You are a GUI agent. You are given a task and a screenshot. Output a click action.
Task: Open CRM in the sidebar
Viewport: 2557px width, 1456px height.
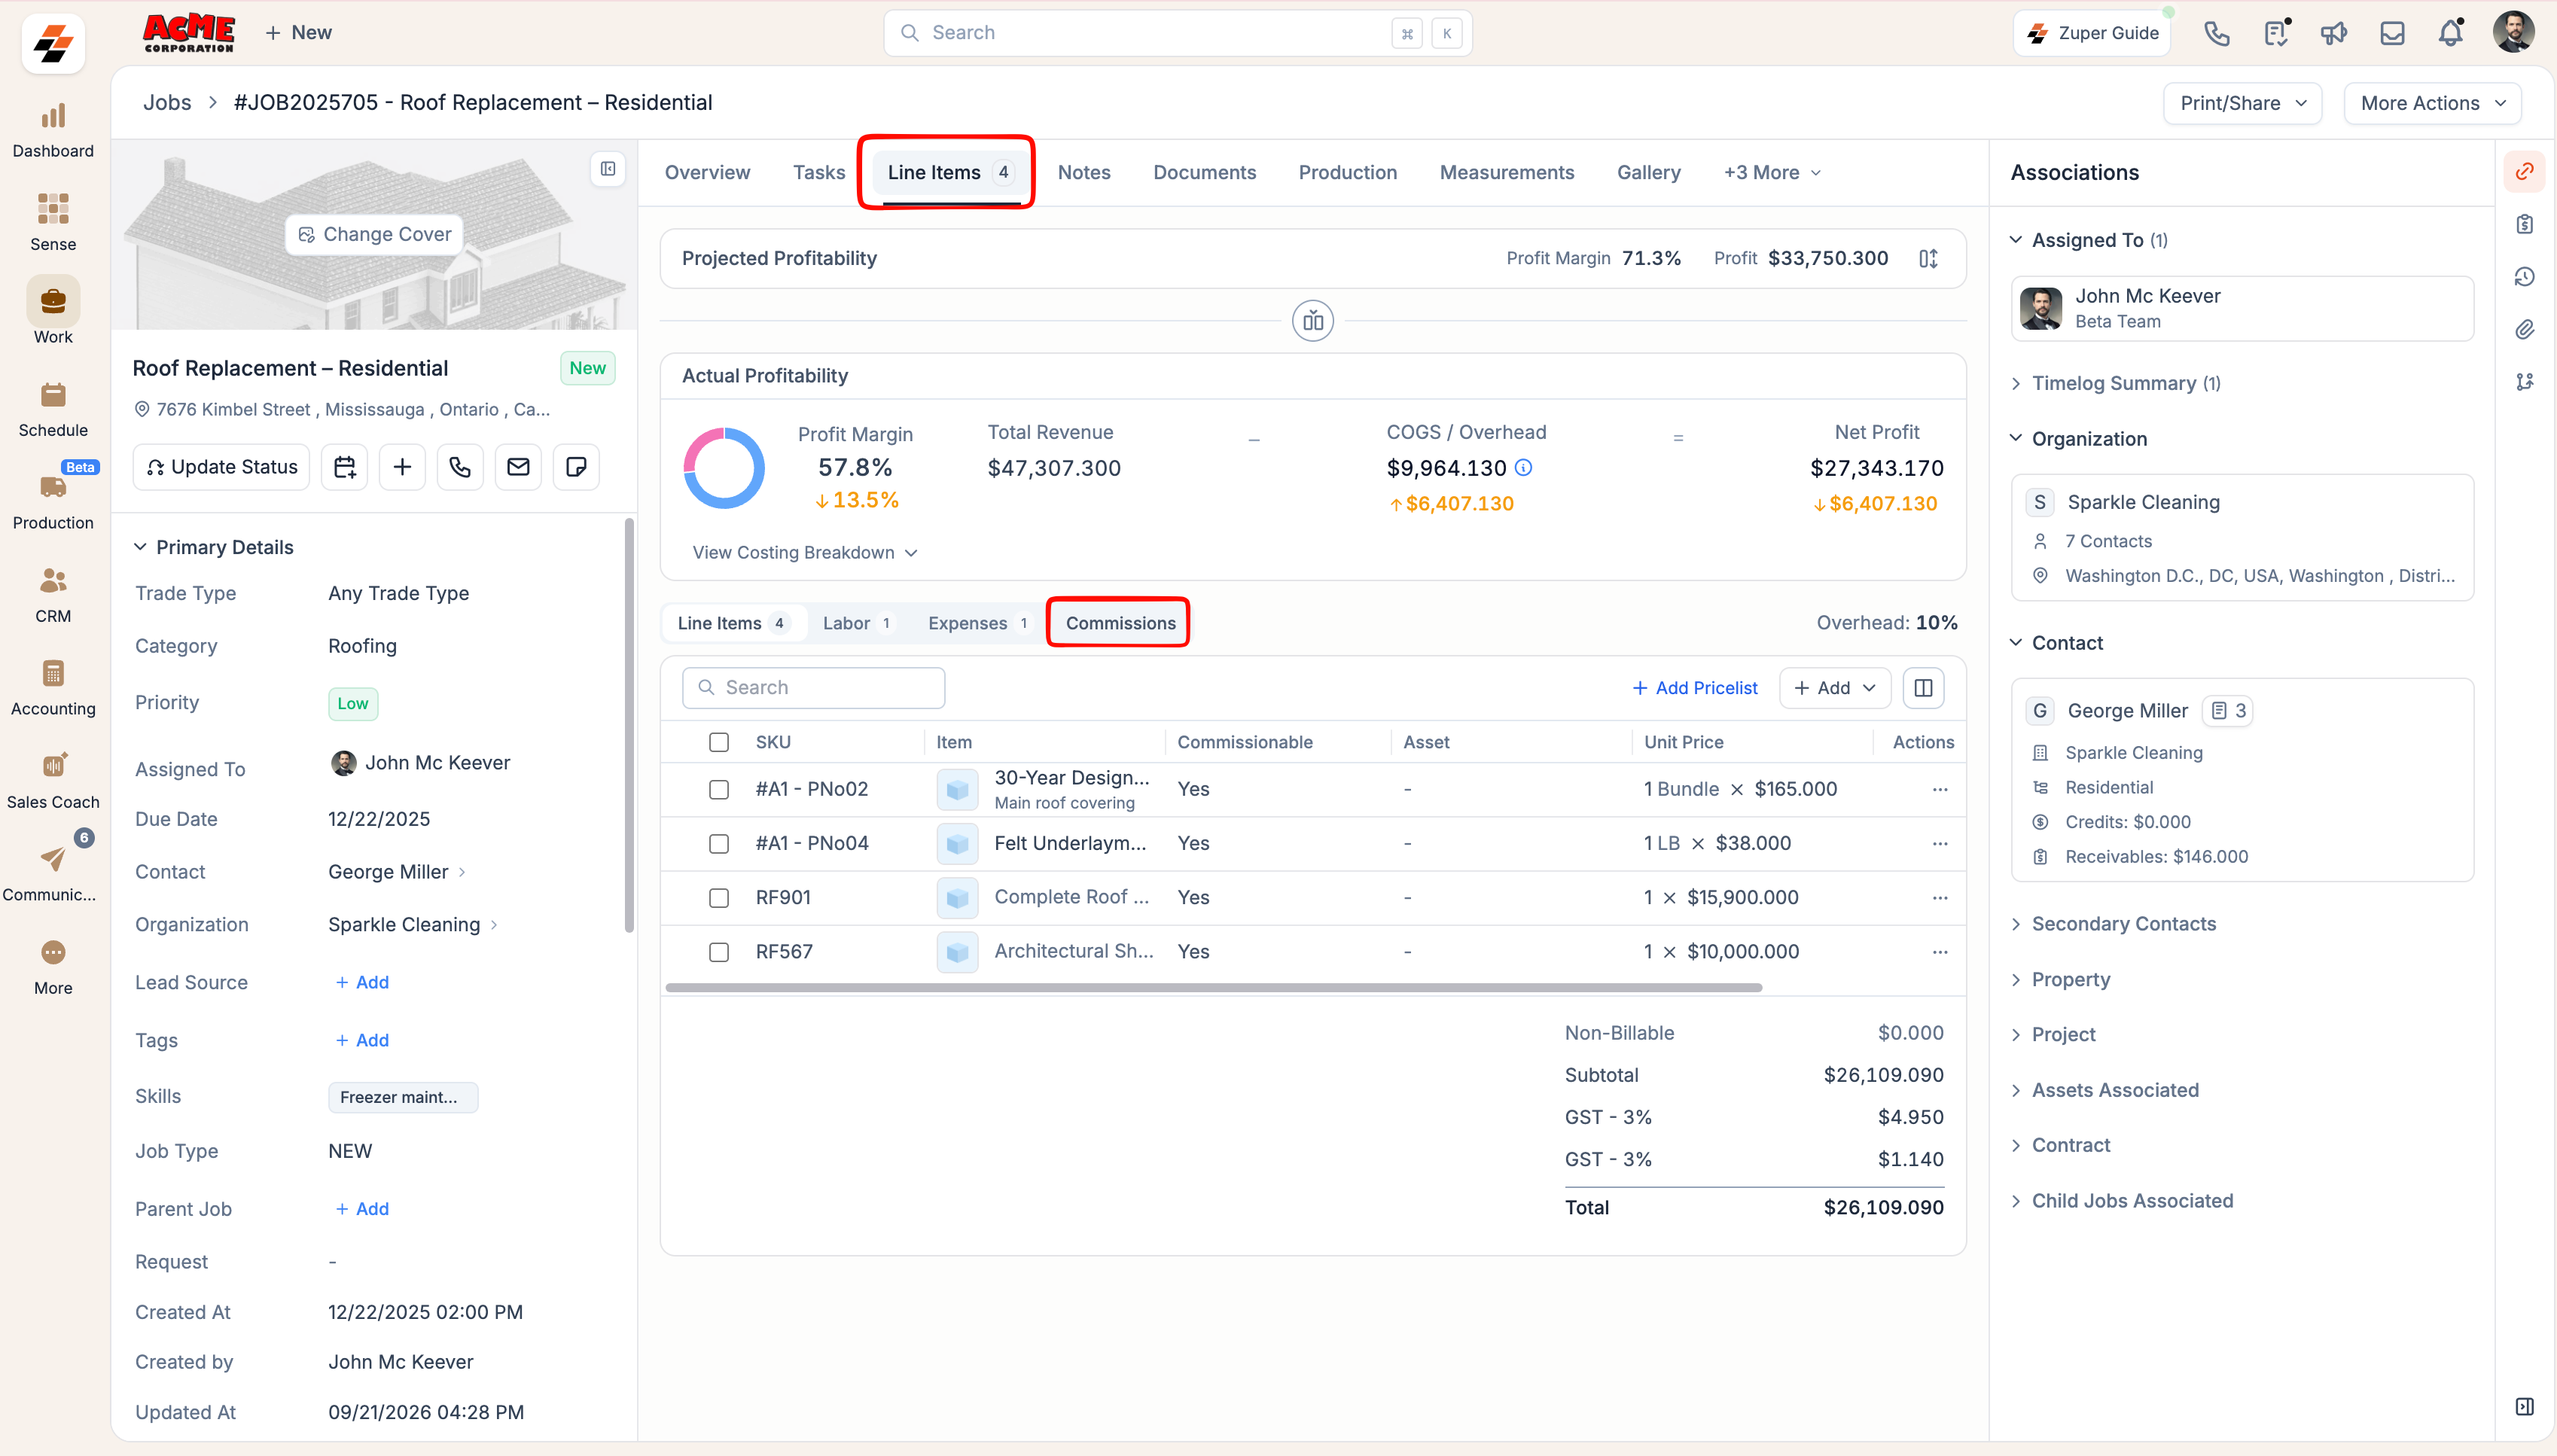pyautogui.click(x=53, y=595)
